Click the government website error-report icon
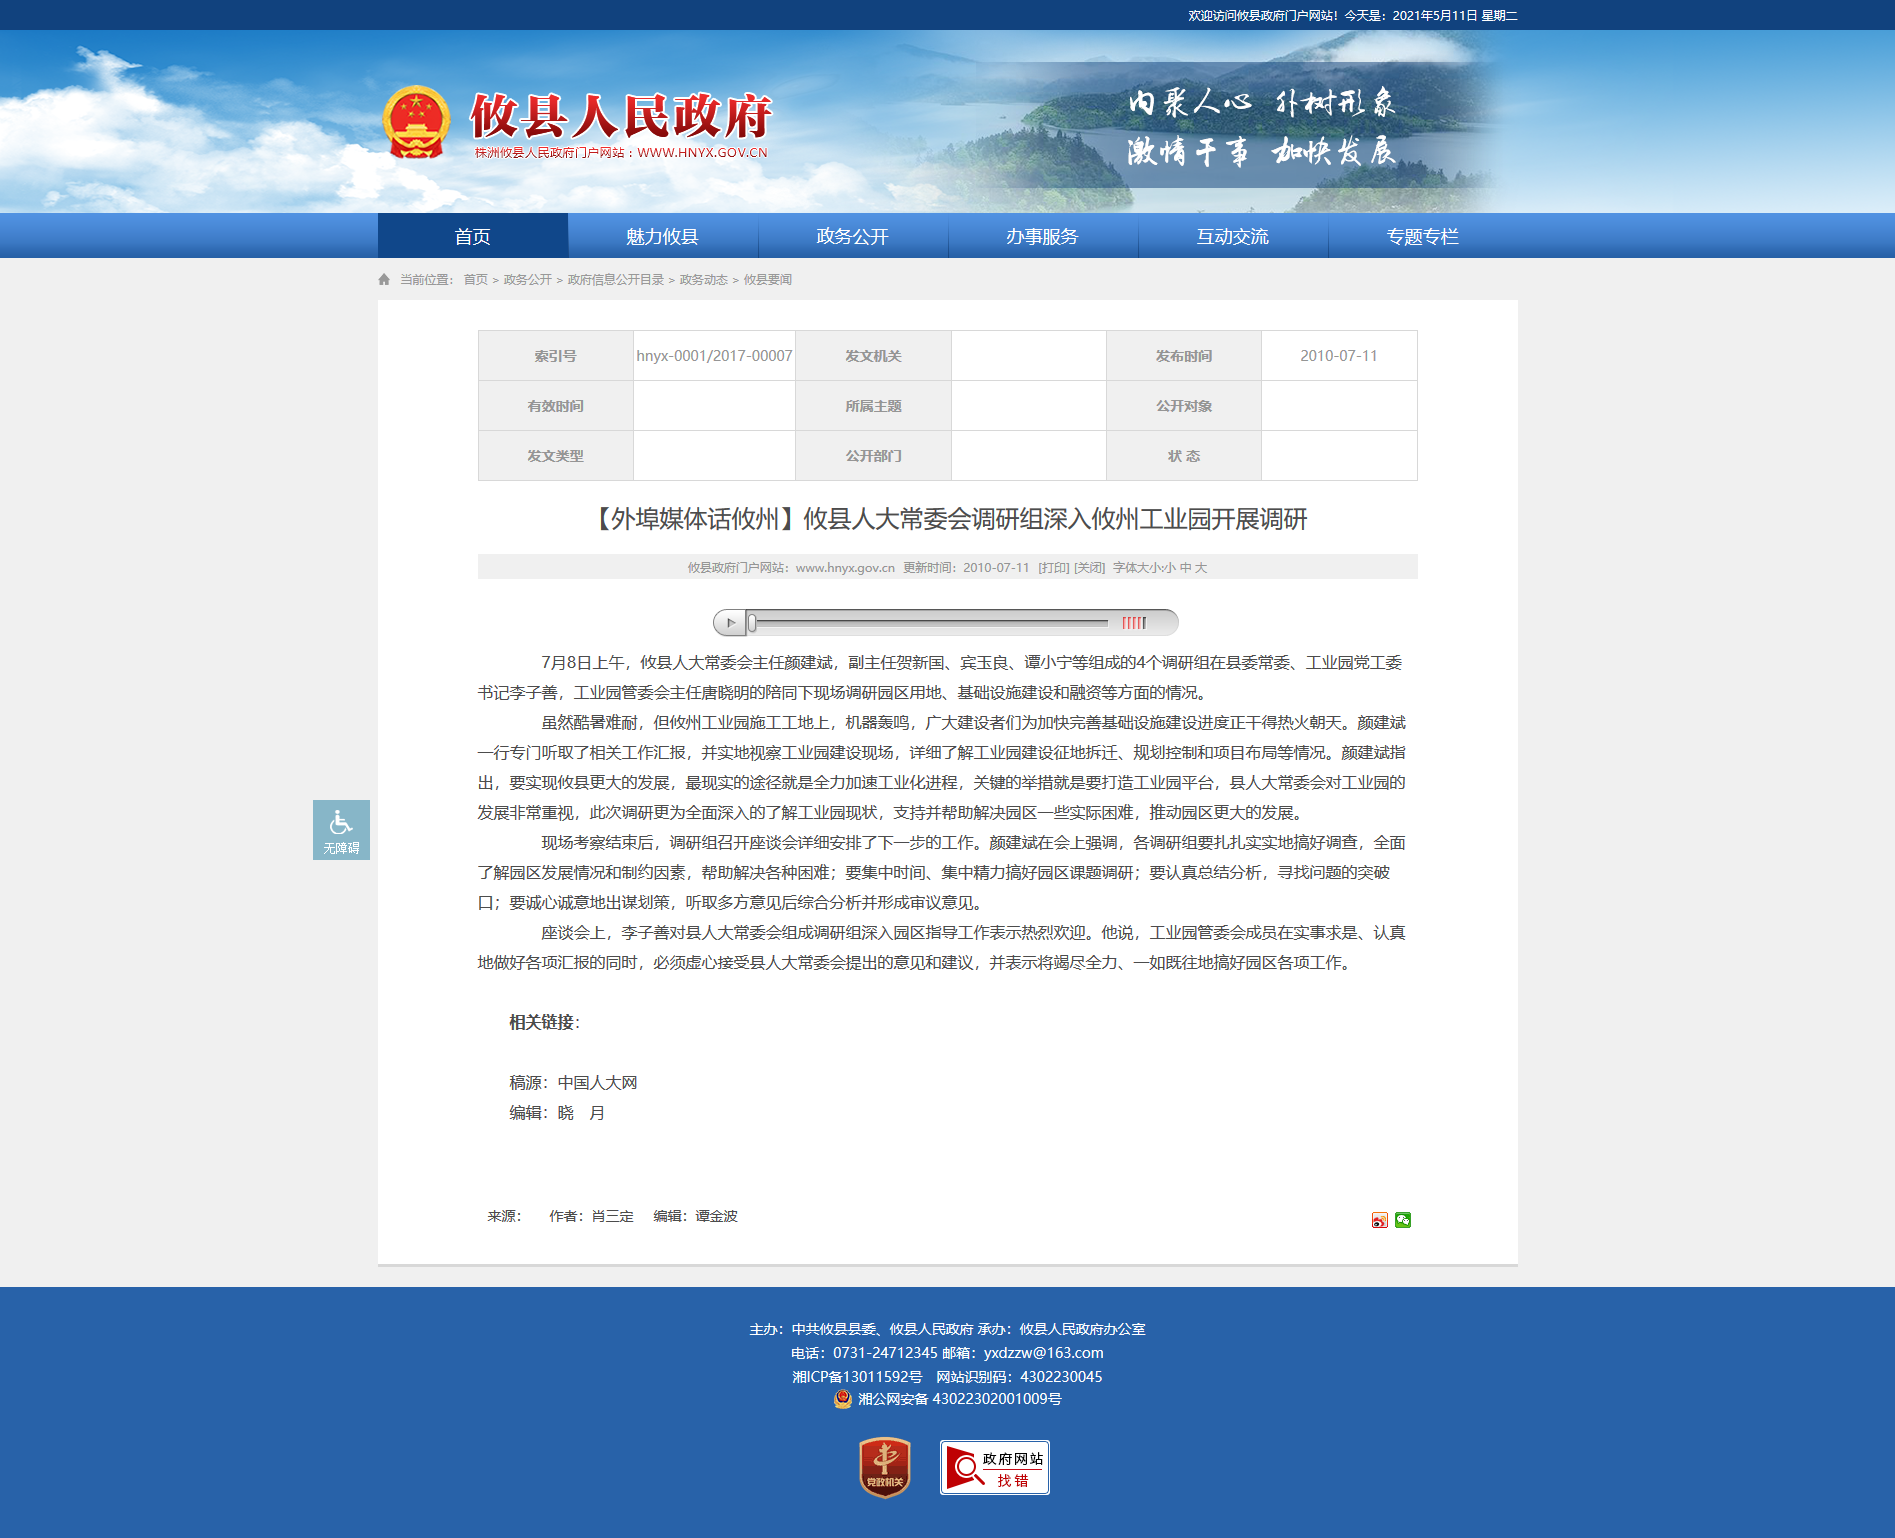This screenshot has width=1895, height=1538. (994, 1467)
